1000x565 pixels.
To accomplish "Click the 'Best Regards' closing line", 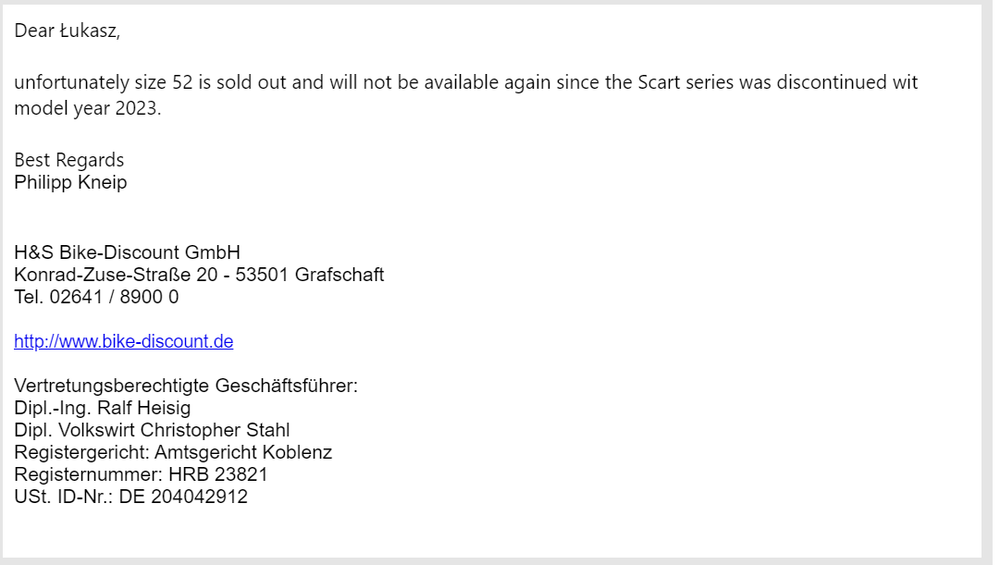I will click(x=69, y=160).
